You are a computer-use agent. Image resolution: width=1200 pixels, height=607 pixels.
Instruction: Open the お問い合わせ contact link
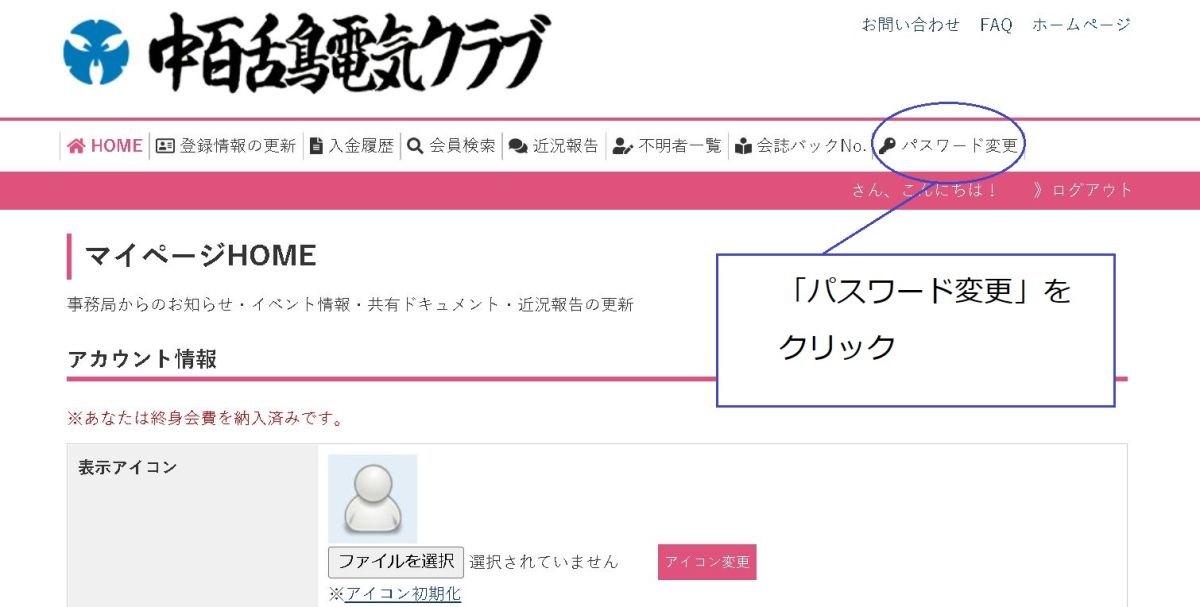(x=910, y=25)
